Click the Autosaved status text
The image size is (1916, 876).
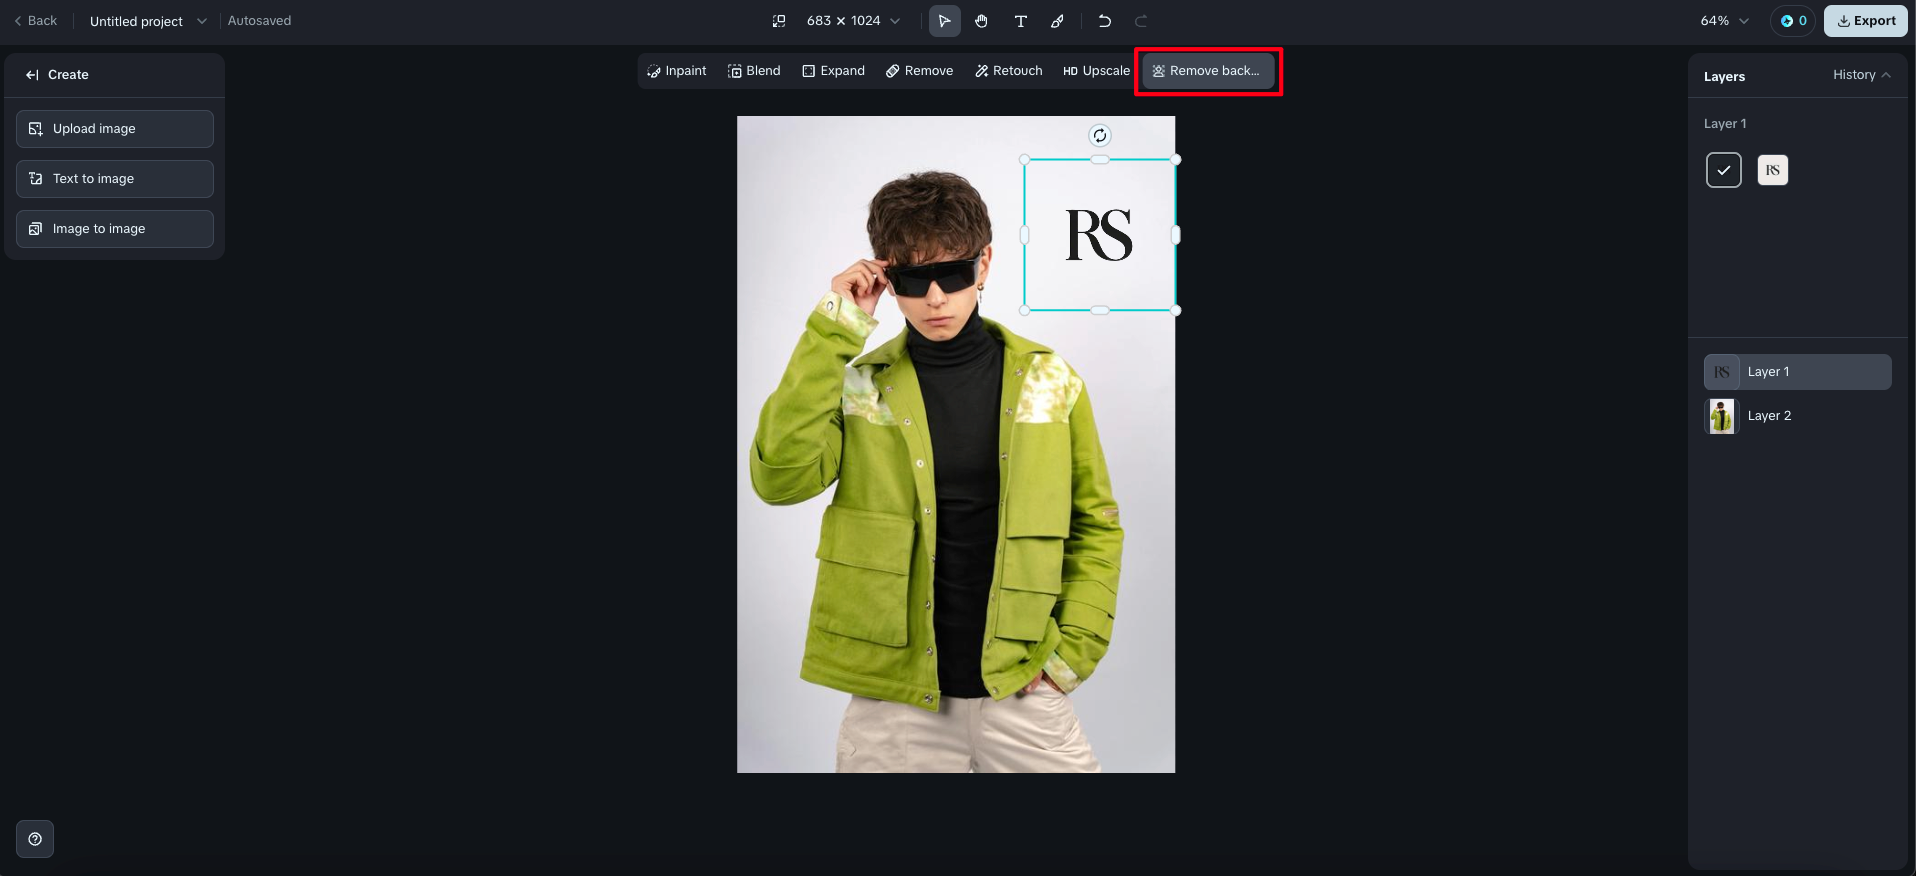(x=260, y=21)
